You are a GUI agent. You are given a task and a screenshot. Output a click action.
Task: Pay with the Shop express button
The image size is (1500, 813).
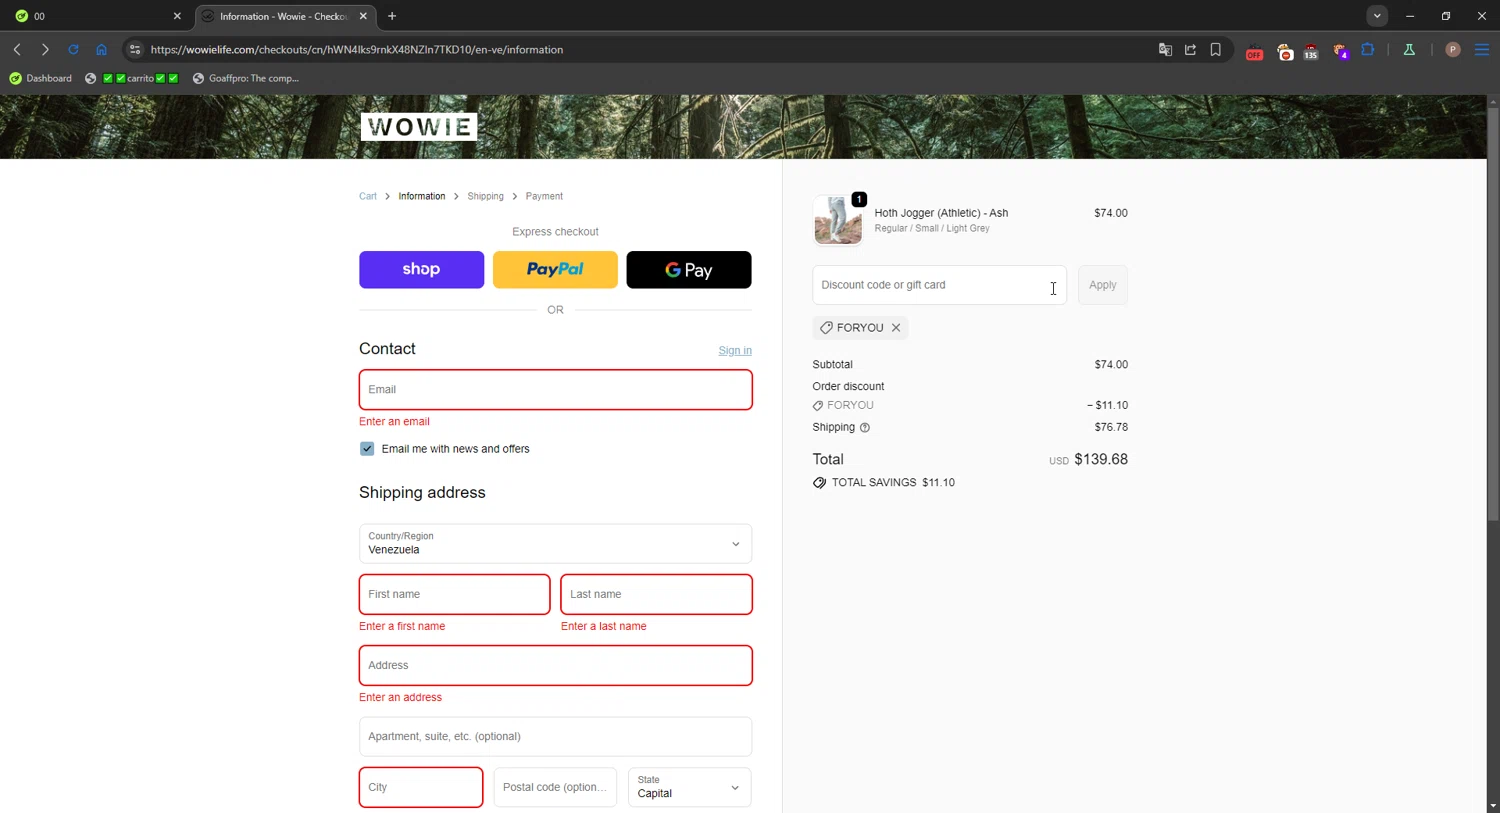[421, 270]
